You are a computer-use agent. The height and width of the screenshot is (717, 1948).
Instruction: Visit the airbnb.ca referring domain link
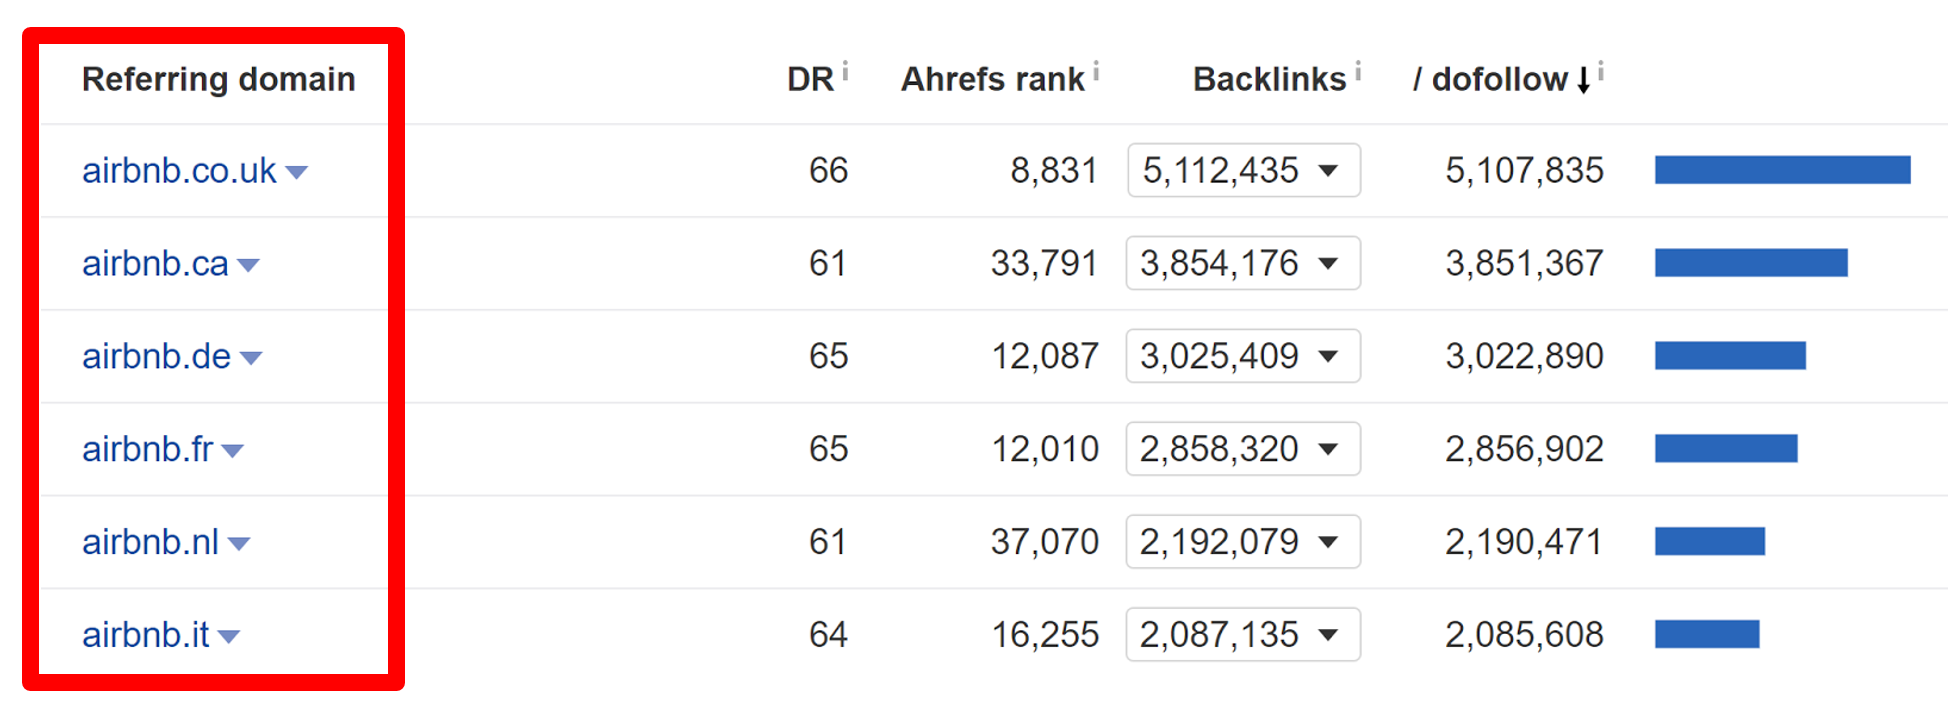pyautogui.click(x=162, y=264)
